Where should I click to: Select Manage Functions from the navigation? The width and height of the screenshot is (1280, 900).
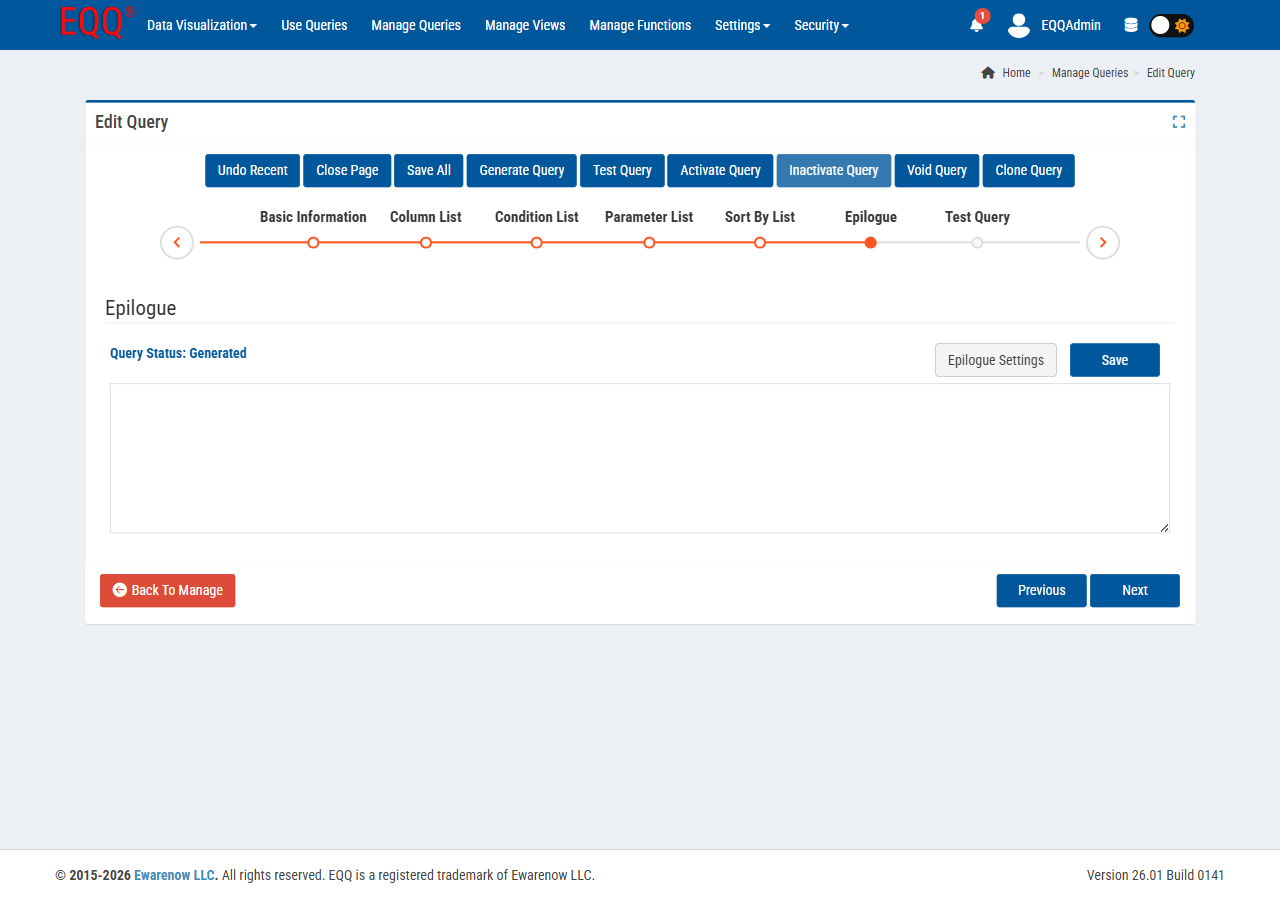click(640, 25)
